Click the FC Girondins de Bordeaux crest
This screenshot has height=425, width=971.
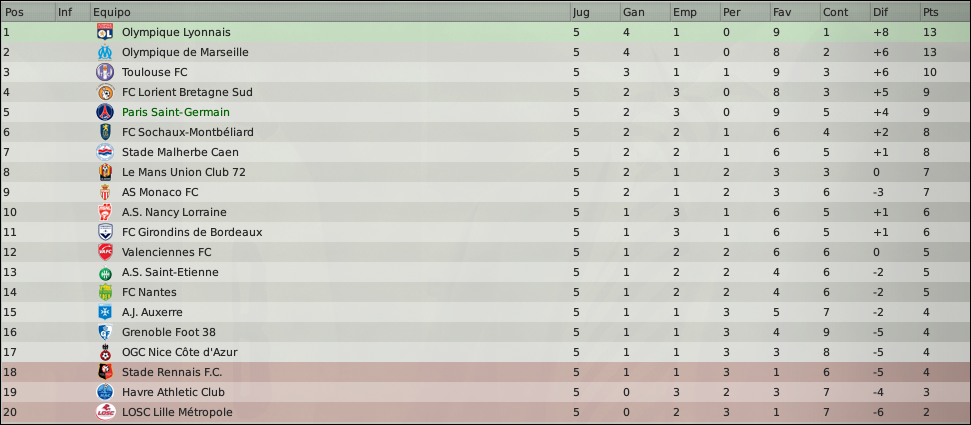pyautogui.click(x=105, y=232)
